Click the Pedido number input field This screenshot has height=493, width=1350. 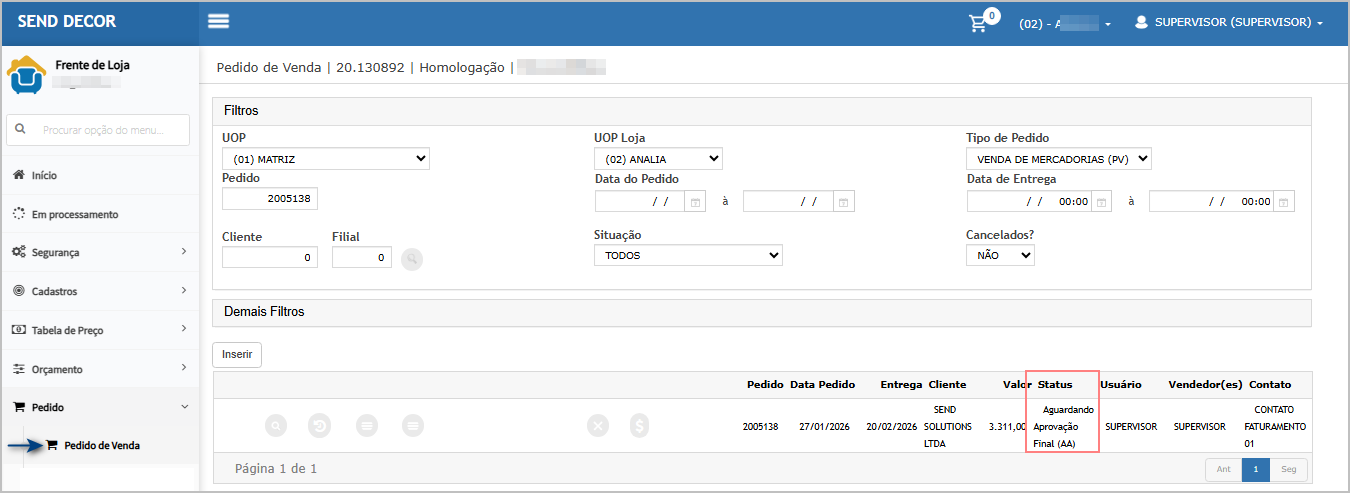(x=269, y=199)
